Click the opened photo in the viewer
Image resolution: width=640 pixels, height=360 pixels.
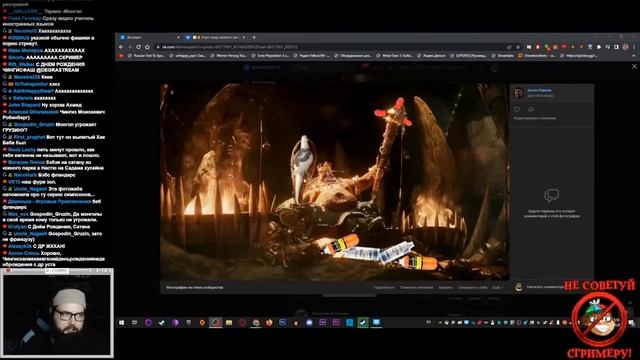tap(334, 182)
